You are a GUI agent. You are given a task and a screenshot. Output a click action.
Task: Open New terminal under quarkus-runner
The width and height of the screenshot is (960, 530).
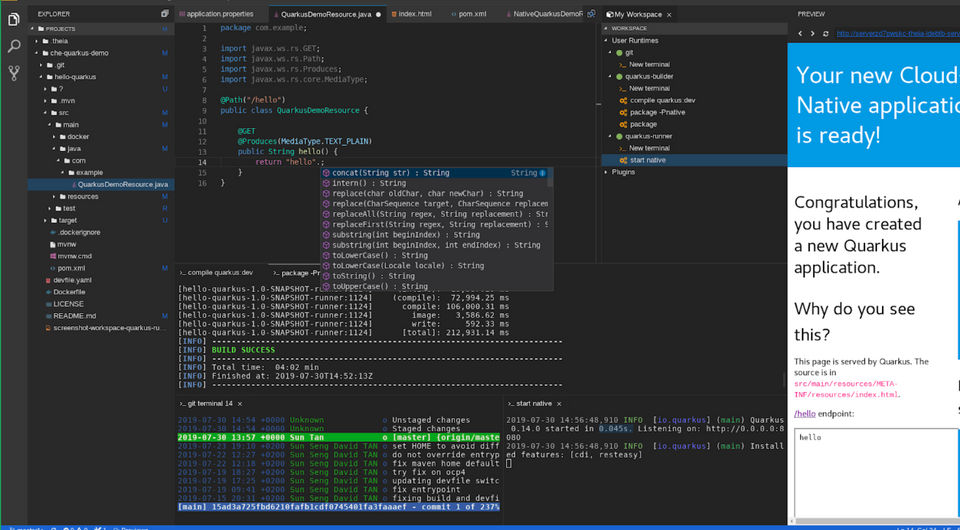(x=649, y=148)
